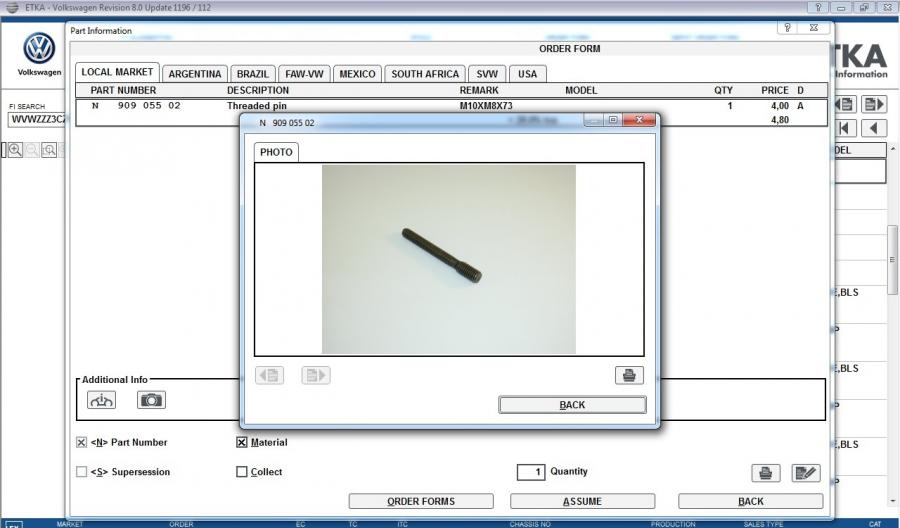Uncheck the Material checkbox
The width and height of the screenshot is (900, 528).
[x=241, y=442]
